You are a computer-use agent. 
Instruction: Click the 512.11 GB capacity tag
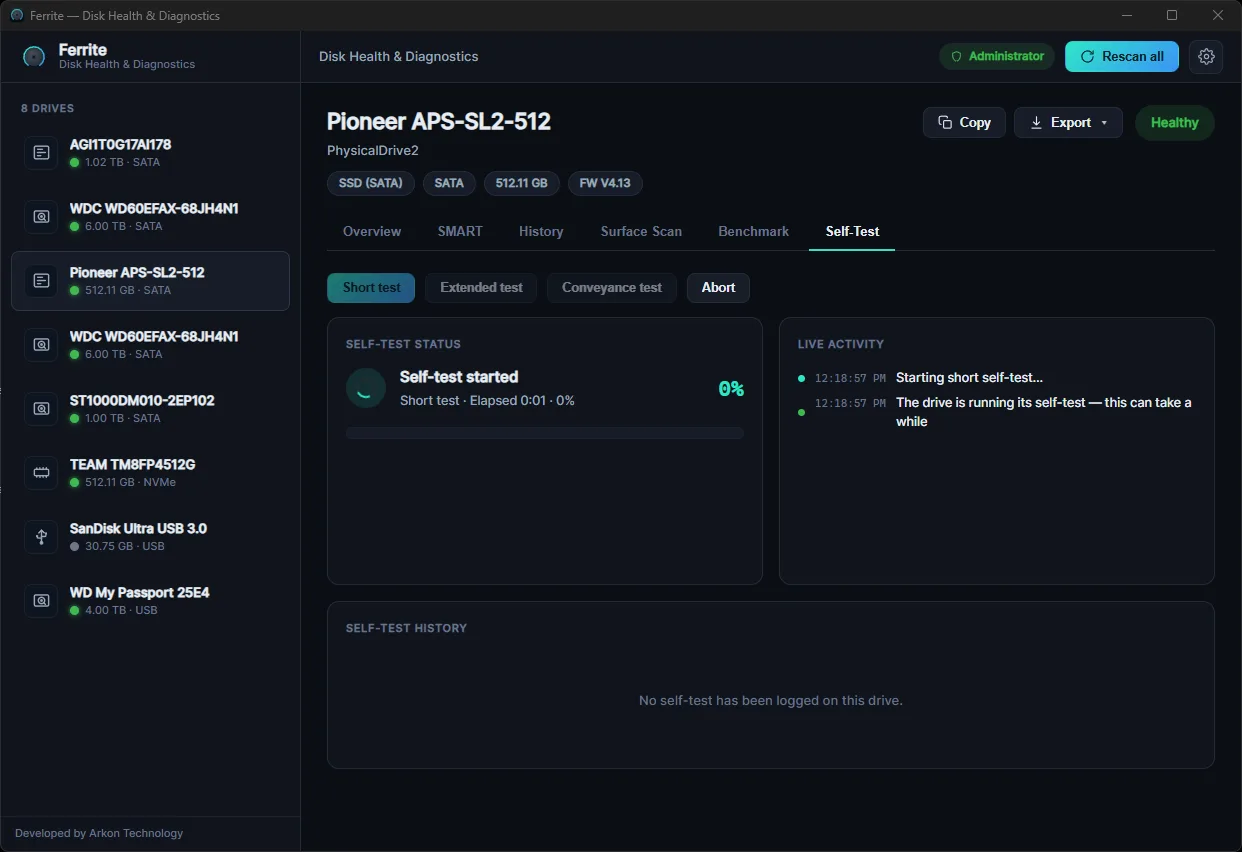[522, 184]
